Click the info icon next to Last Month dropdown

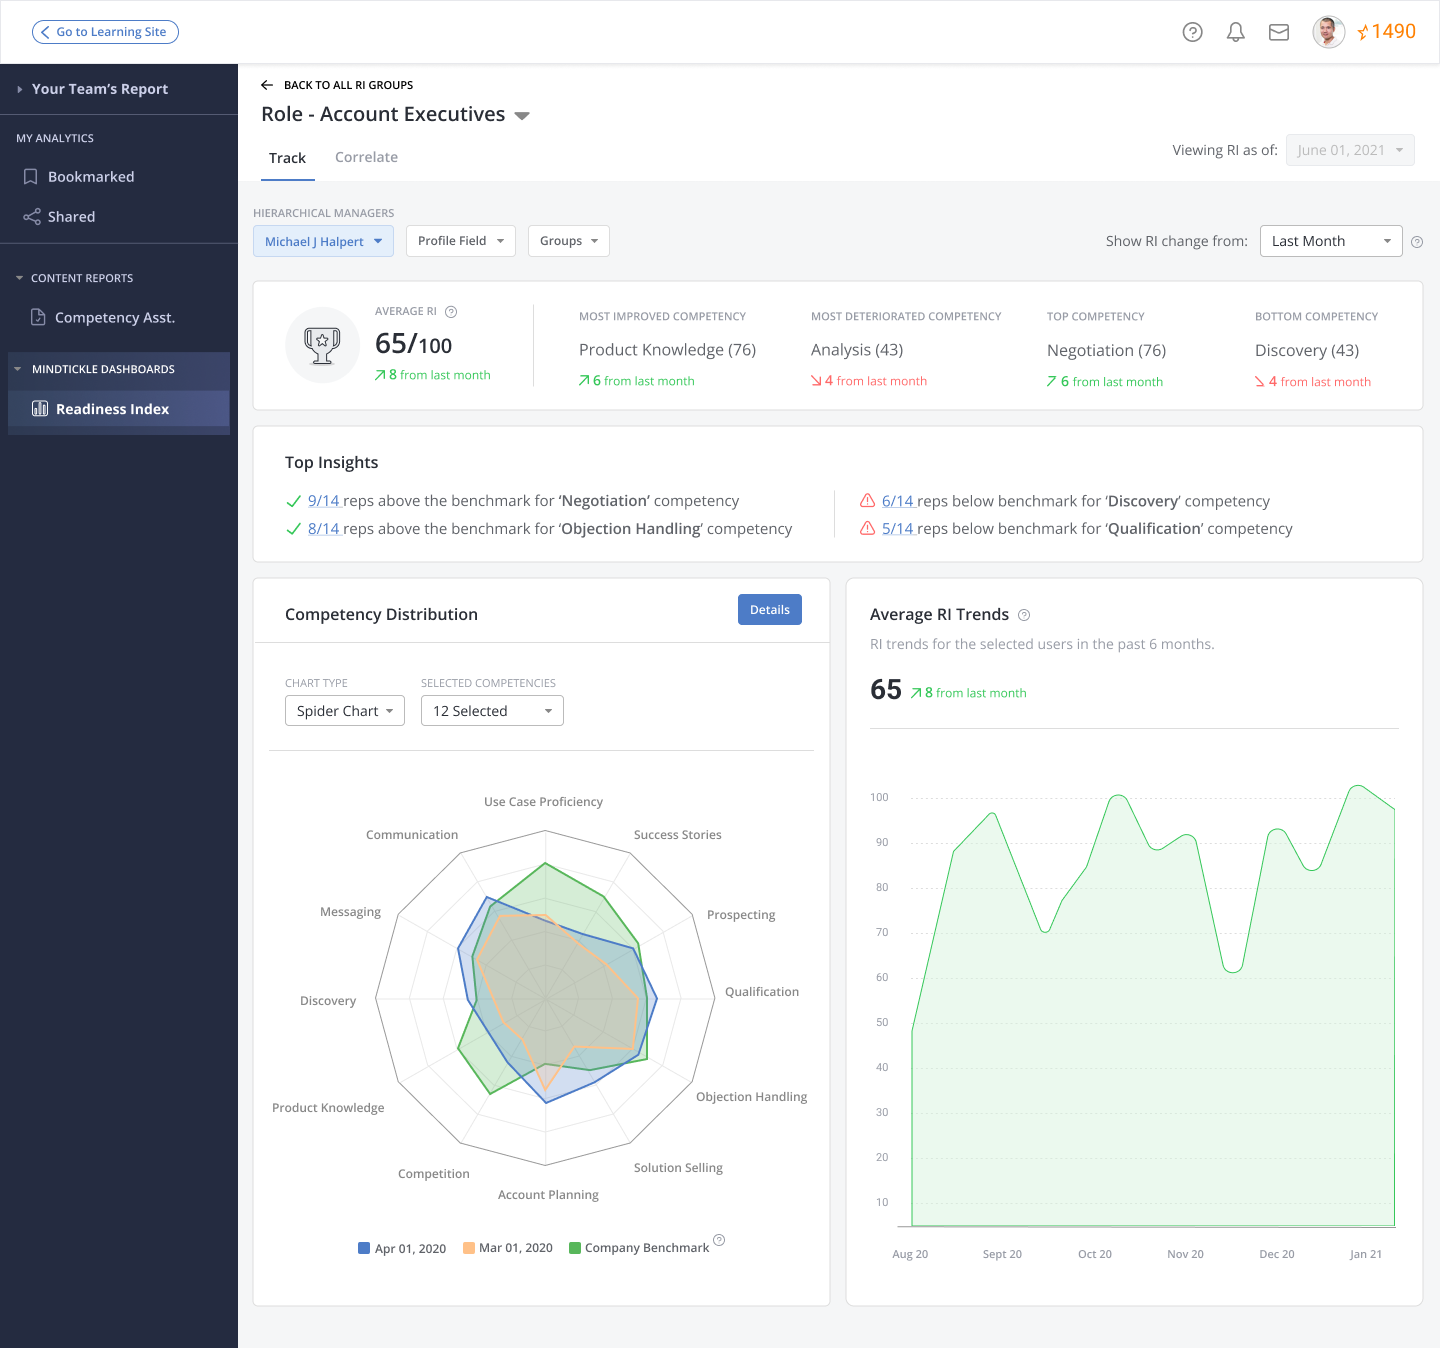[1417, 242]
